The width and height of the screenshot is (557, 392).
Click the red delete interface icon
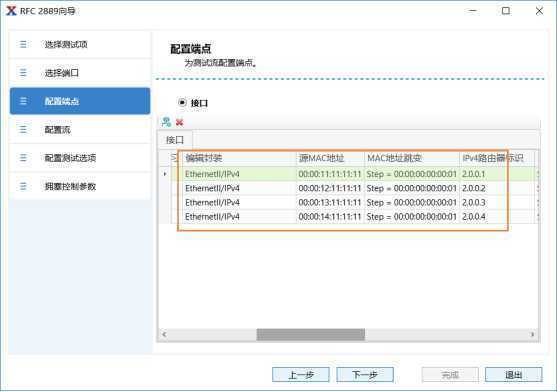point(179,122)
